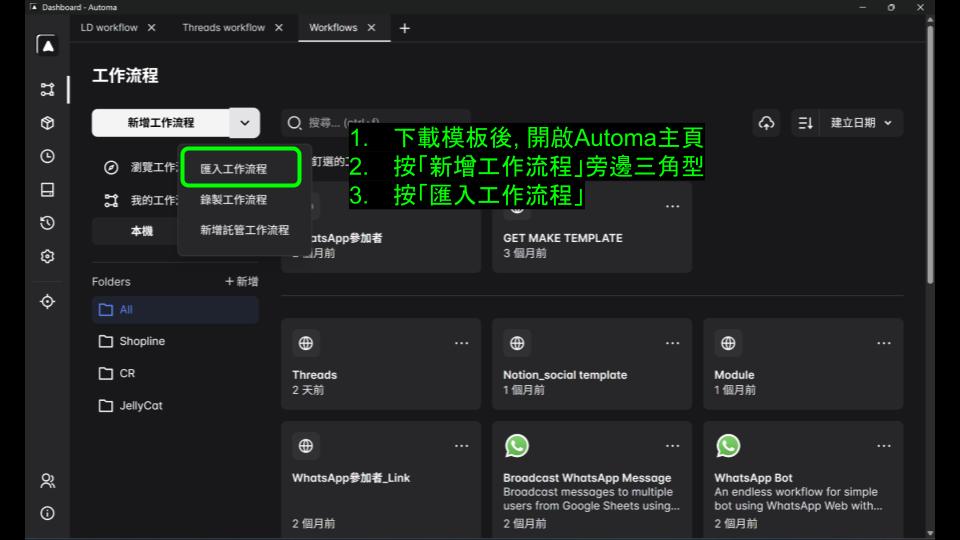Open the Automa logo home icon
This screenshot has width=960, height=540.
coord(47,45)
